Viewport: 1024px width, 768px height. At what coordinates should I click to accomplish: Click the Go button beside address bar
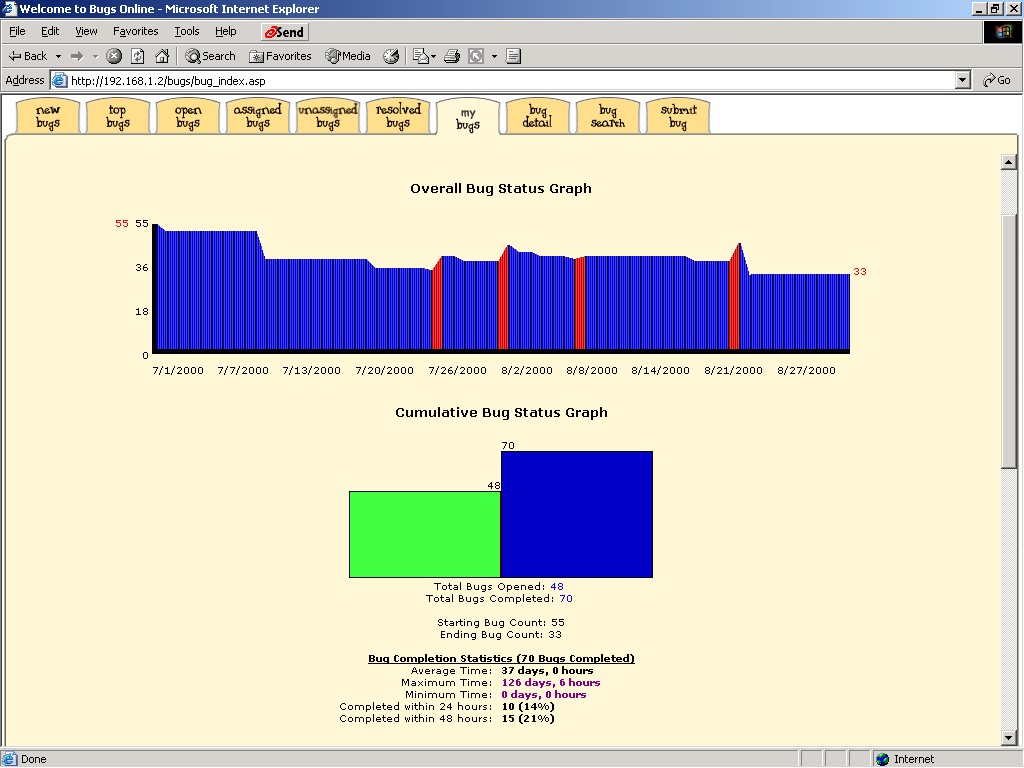pos(997,80)
